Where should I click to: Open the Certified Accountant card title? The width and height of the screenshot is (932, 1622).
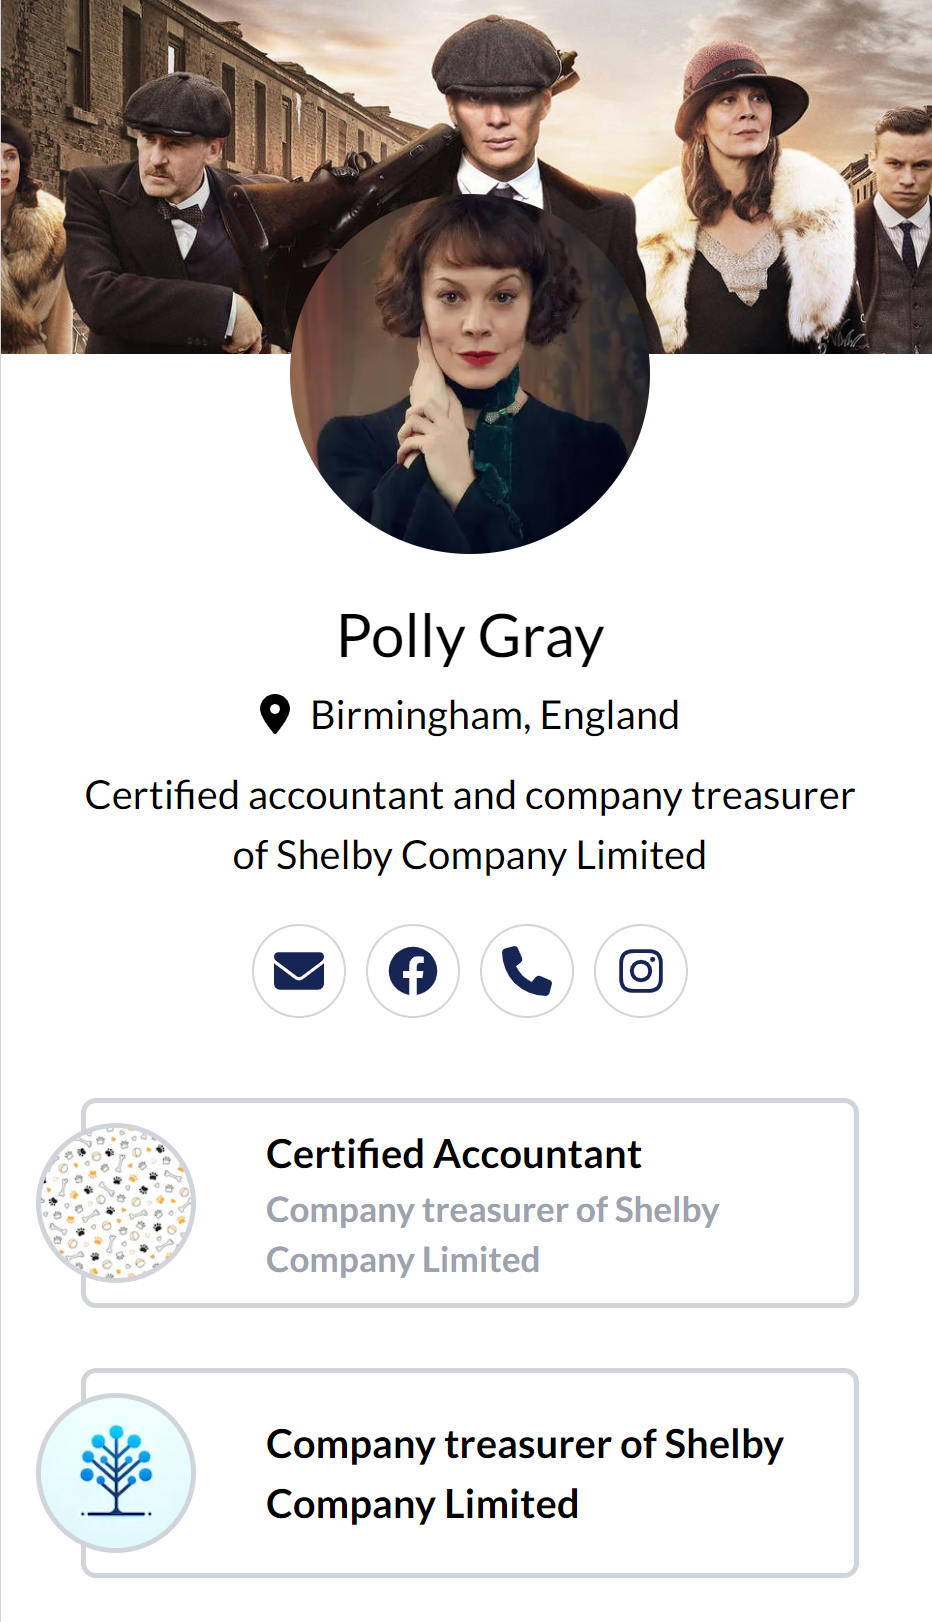tap(453, 1154)
